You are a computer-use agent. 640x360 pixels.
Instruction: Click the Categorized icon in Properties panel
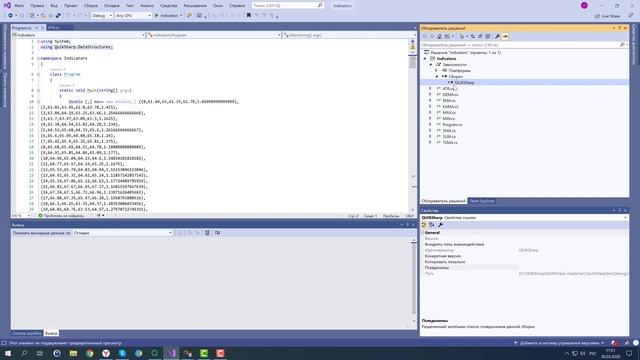click(424, 225)
